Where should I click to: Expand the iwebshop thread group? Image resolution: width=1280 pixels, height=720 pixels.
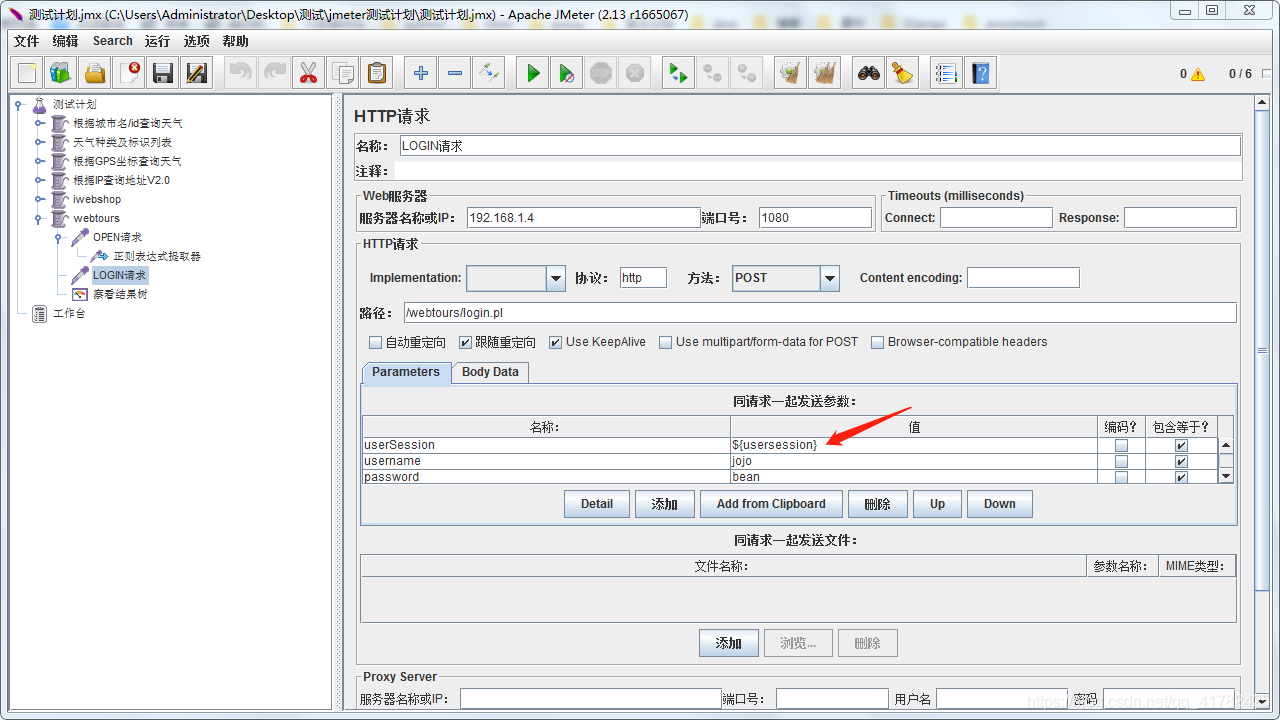[39, 199]
